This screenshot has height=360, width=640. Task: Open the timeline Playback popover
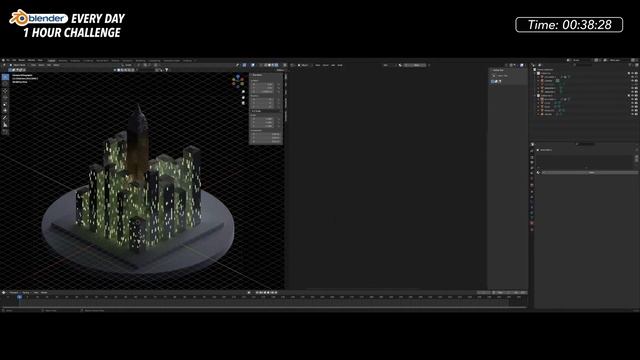pos(13,292)
